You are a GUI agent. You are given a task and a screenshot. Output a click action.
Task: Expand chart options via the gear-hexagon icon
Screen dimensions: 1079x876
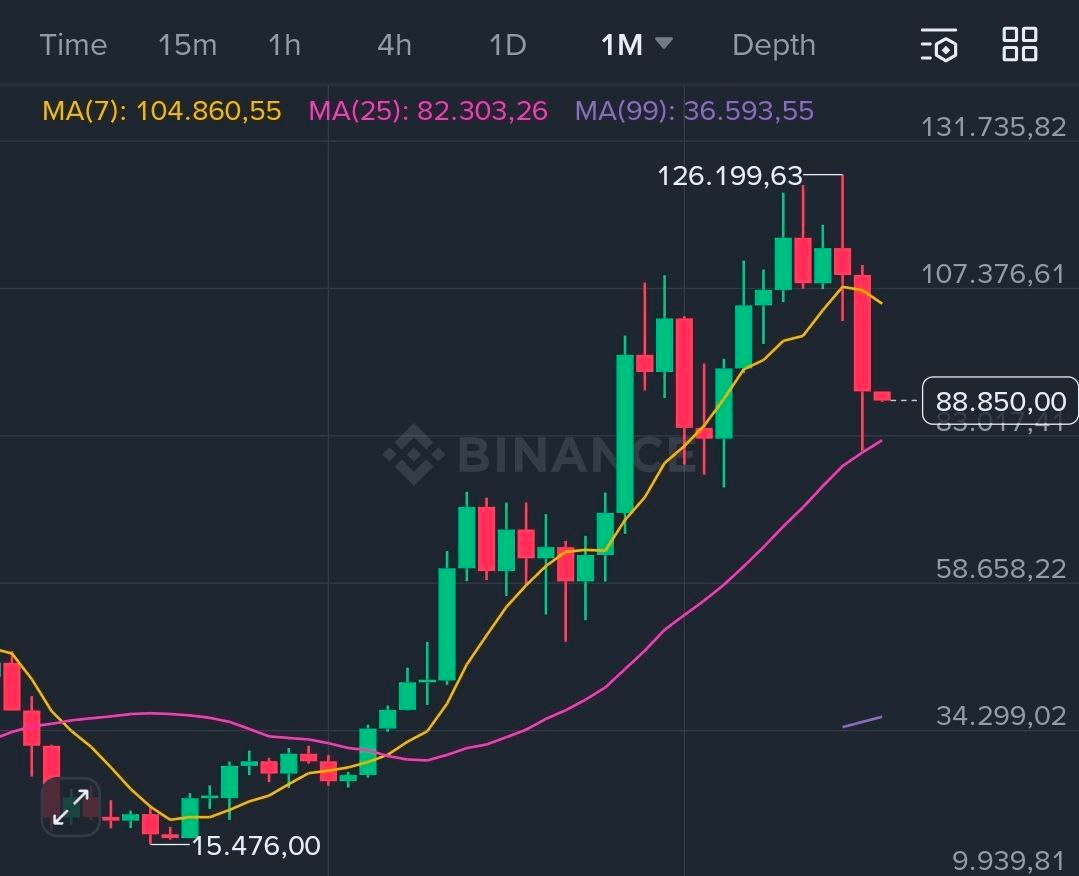(x=939, y=45)
